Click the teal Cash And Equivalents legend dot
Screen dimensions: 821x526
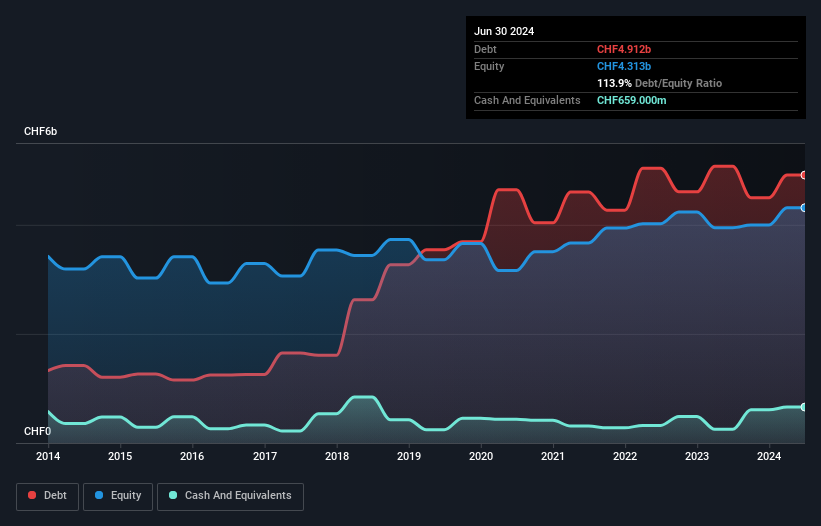(x=173, y=495)
